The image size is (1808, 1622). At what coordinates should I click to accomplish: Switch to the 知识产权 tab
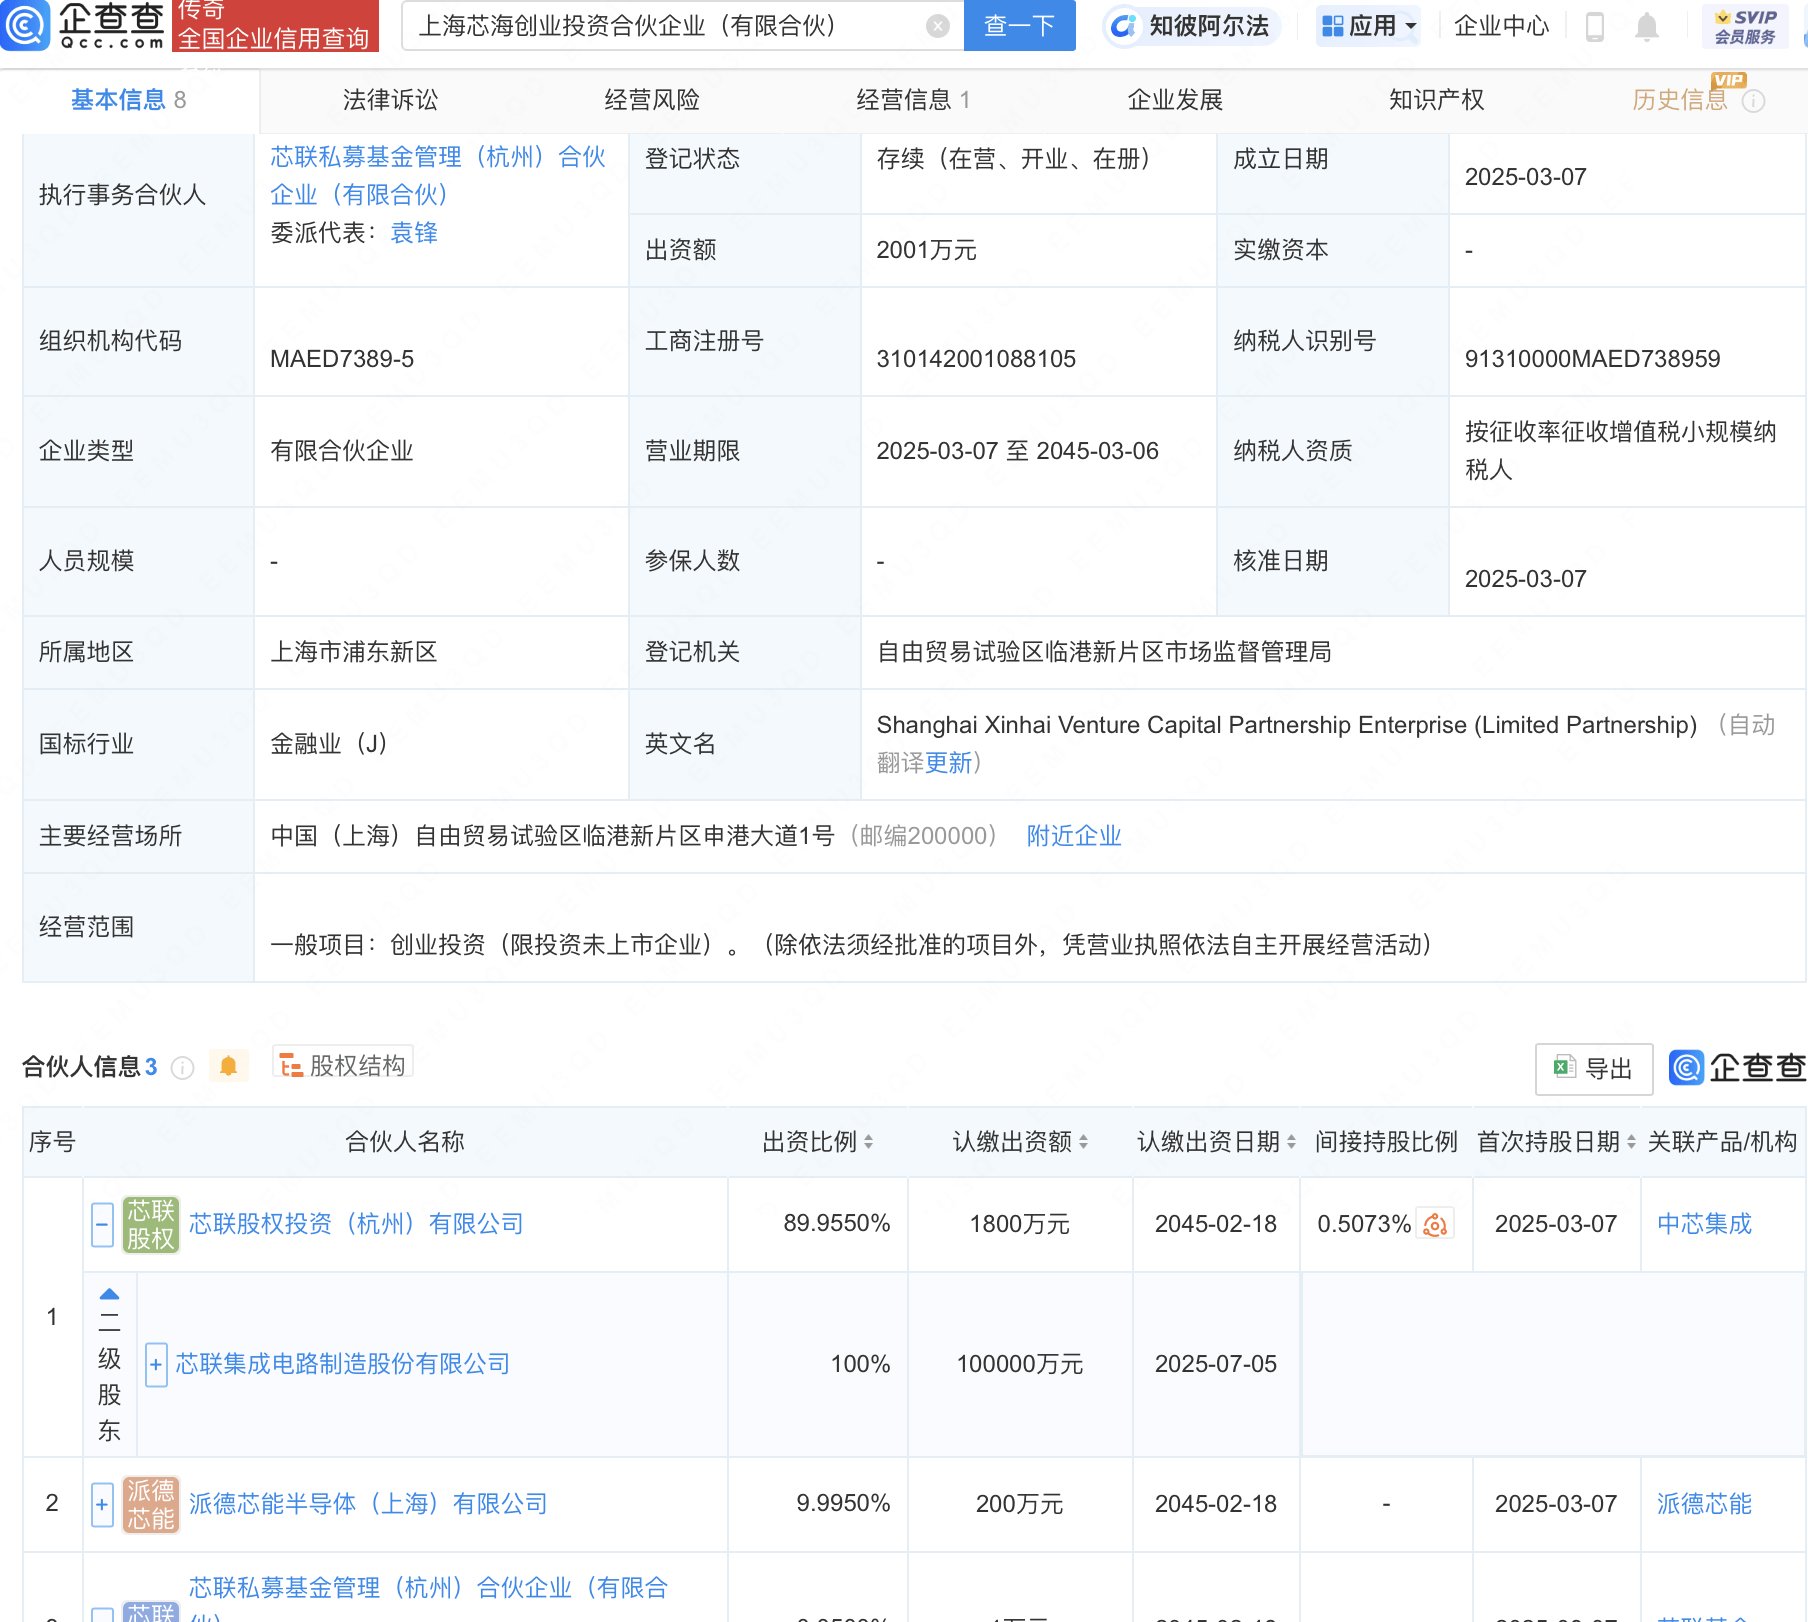[1436, 100]
